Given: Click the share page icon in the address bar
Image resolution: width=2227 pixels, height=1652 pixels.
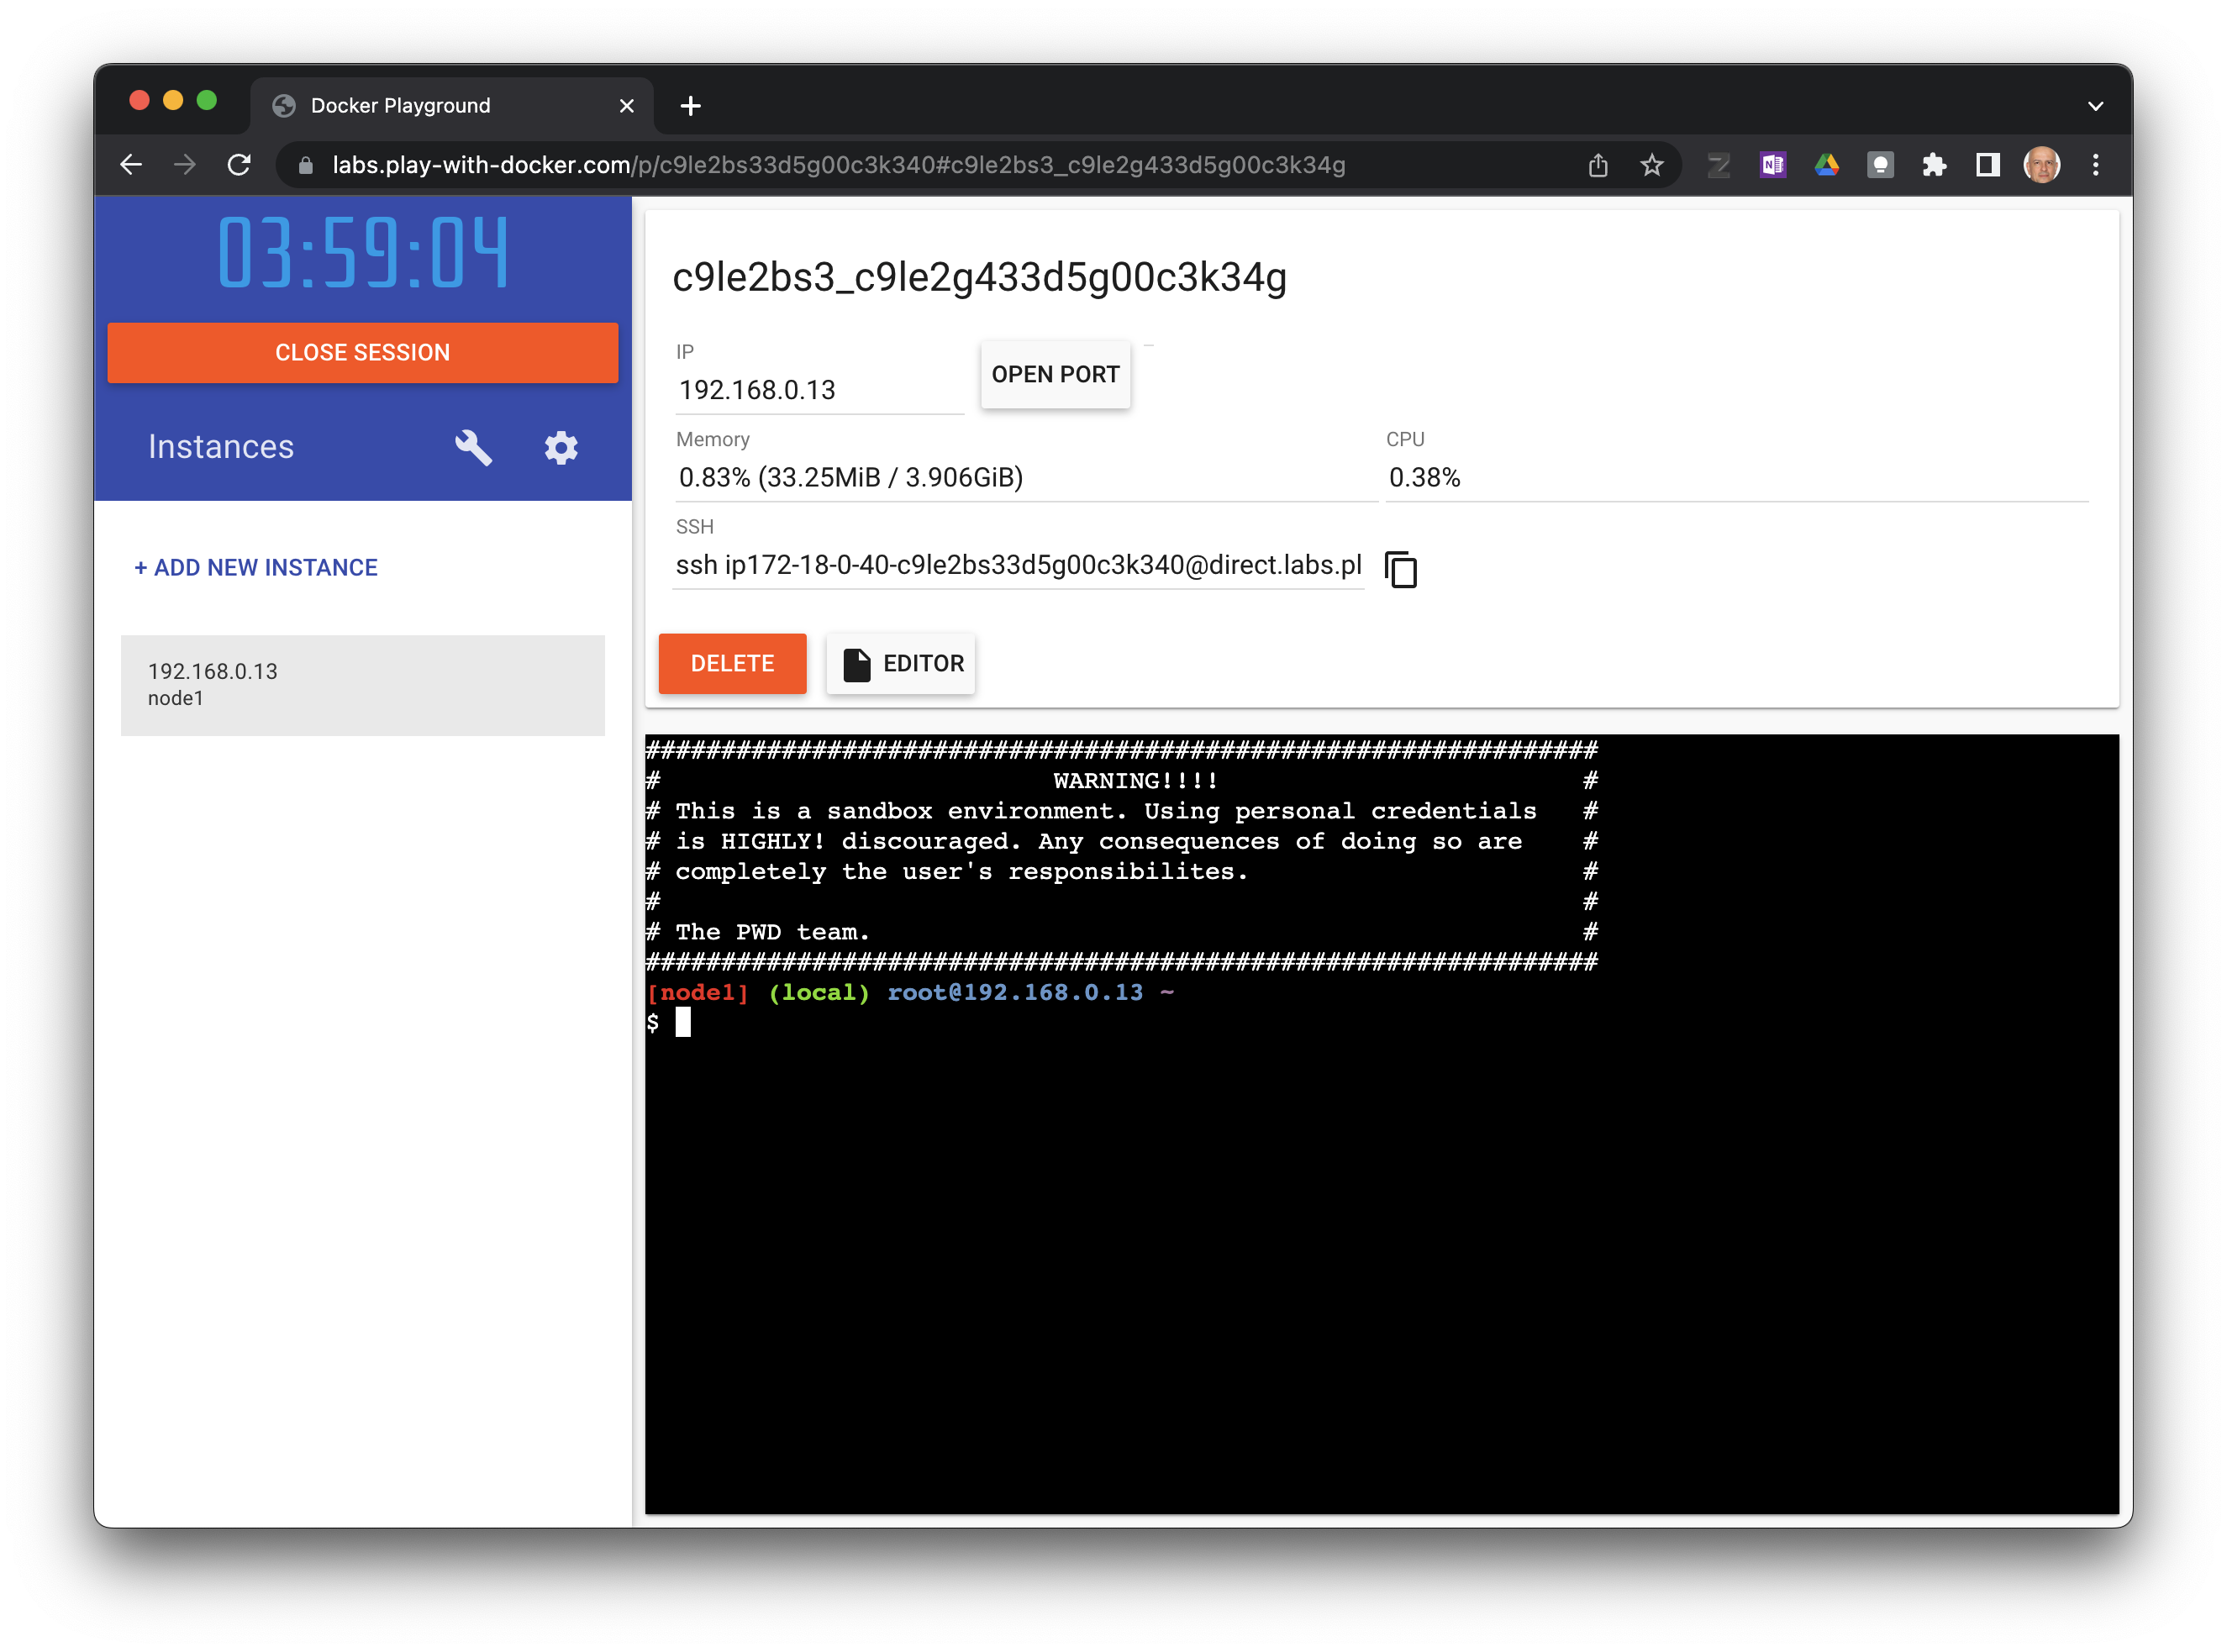Looking at the screenshot, I should click(x=1598, y=165).
